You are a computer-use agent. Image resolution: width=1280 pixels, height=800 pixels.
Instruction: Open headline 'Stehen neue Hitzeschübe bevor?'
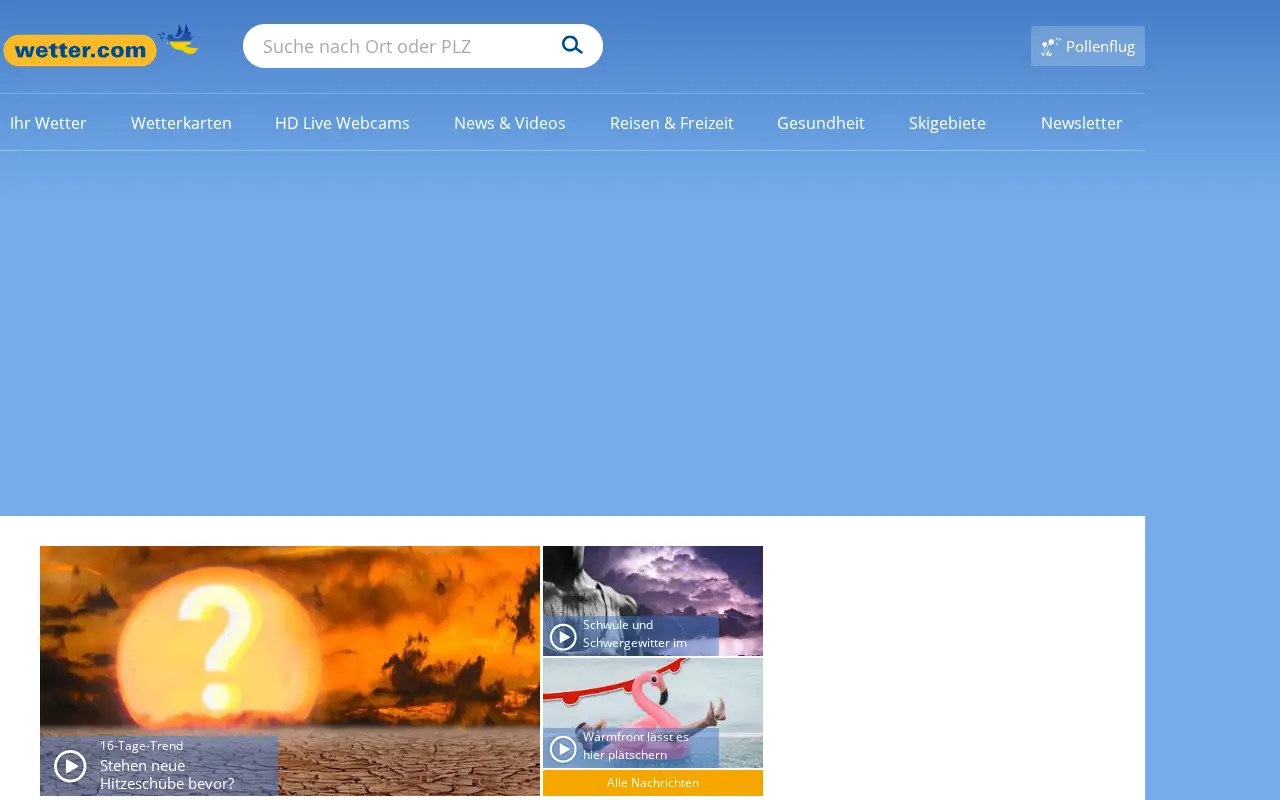pyautogui.click(x=167, y=774)
